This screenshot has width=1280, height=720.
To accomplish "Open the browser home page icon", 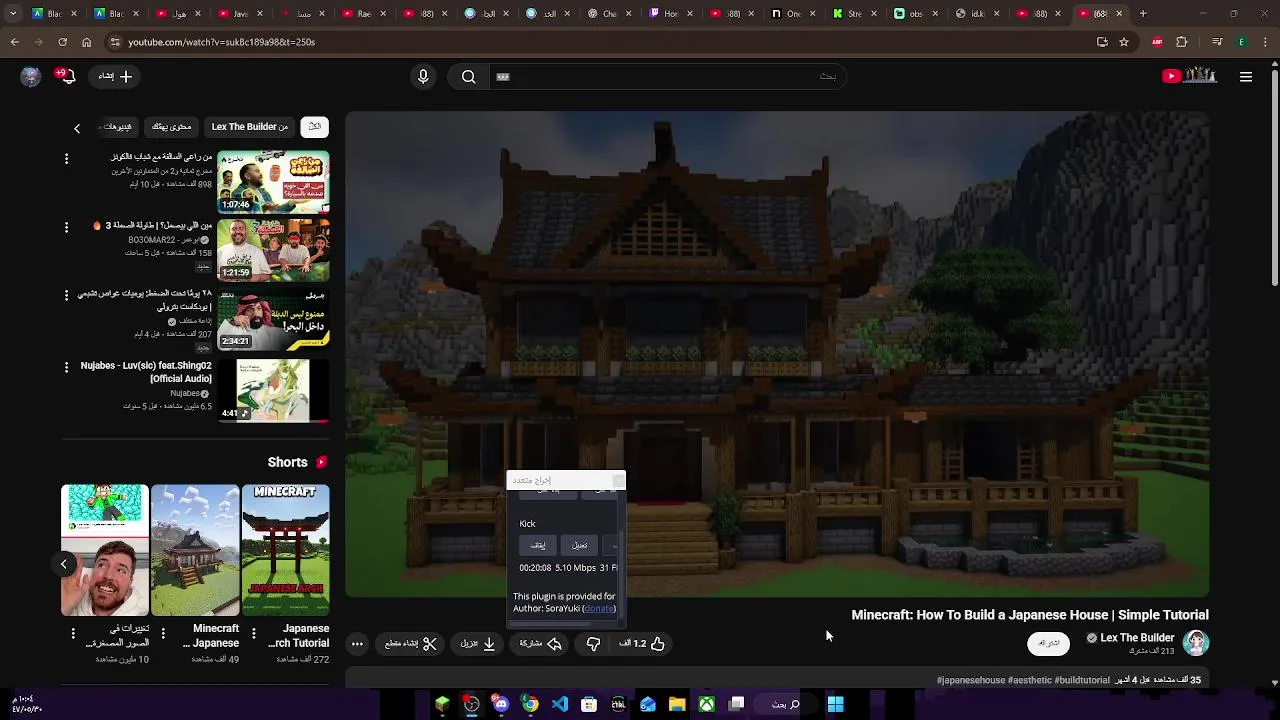I will pyautogui.click(x=86, y=42).
